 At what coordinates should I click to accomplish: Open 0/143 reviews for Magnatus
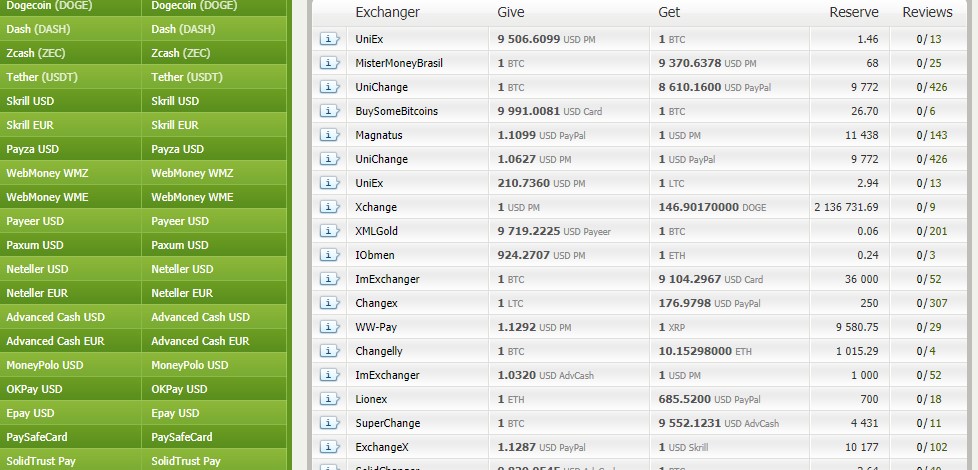[x=932, y=135]
